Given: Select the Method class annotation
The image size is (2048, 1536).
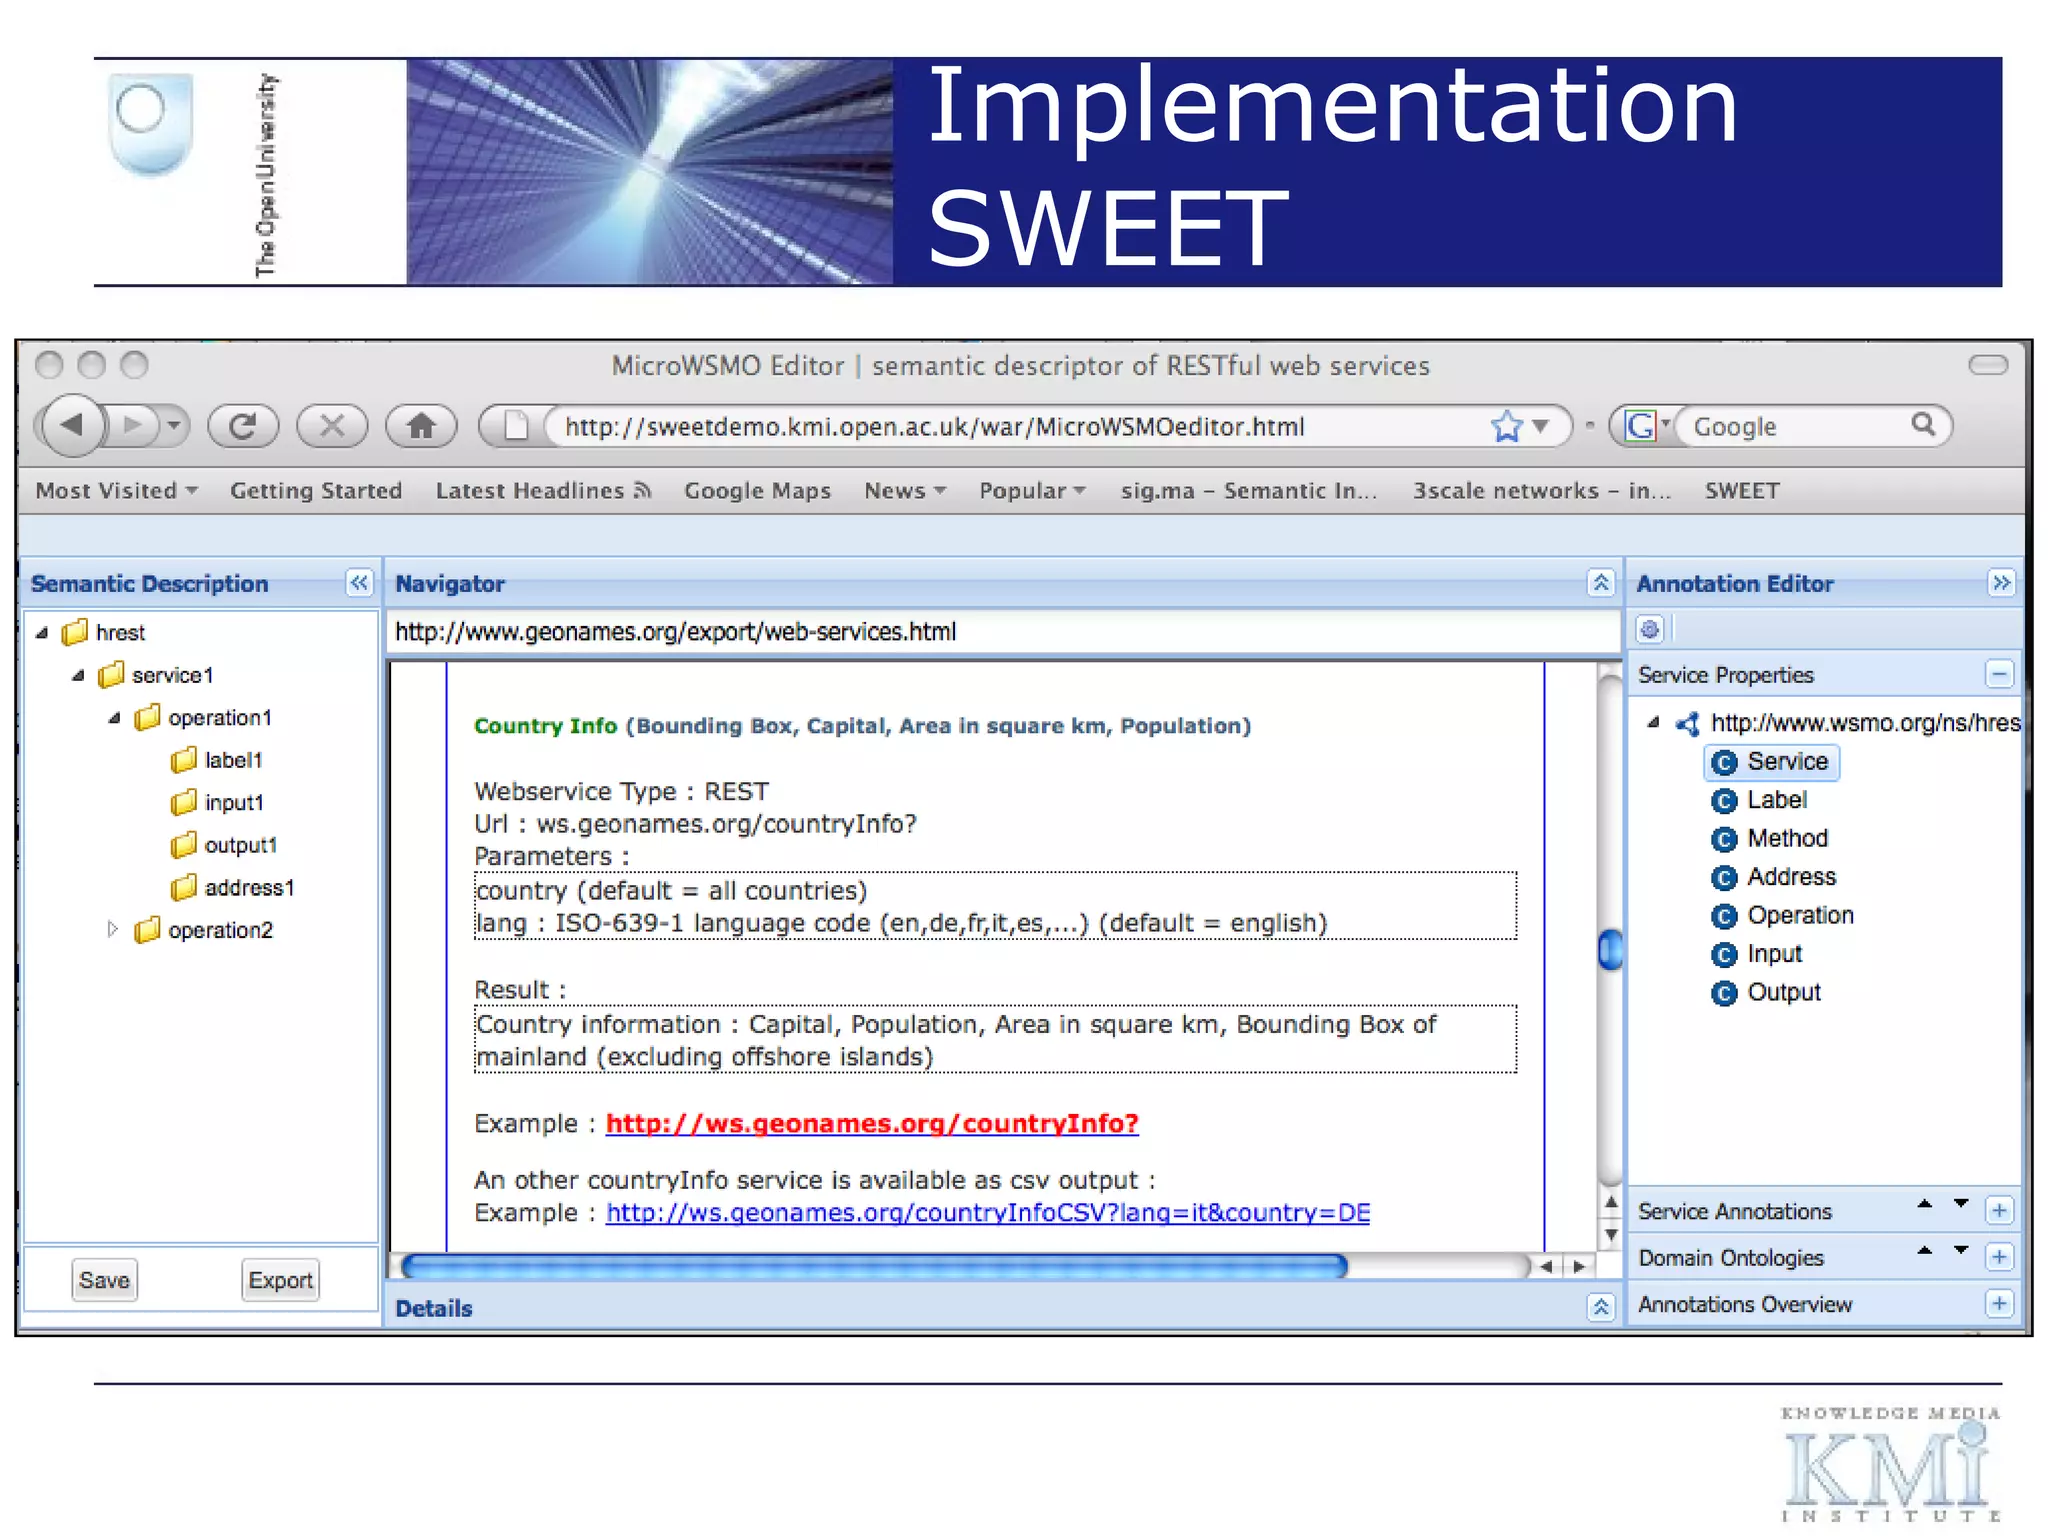Looking at the screenshot, I should pyautogui.click(x=1769, y=839).
